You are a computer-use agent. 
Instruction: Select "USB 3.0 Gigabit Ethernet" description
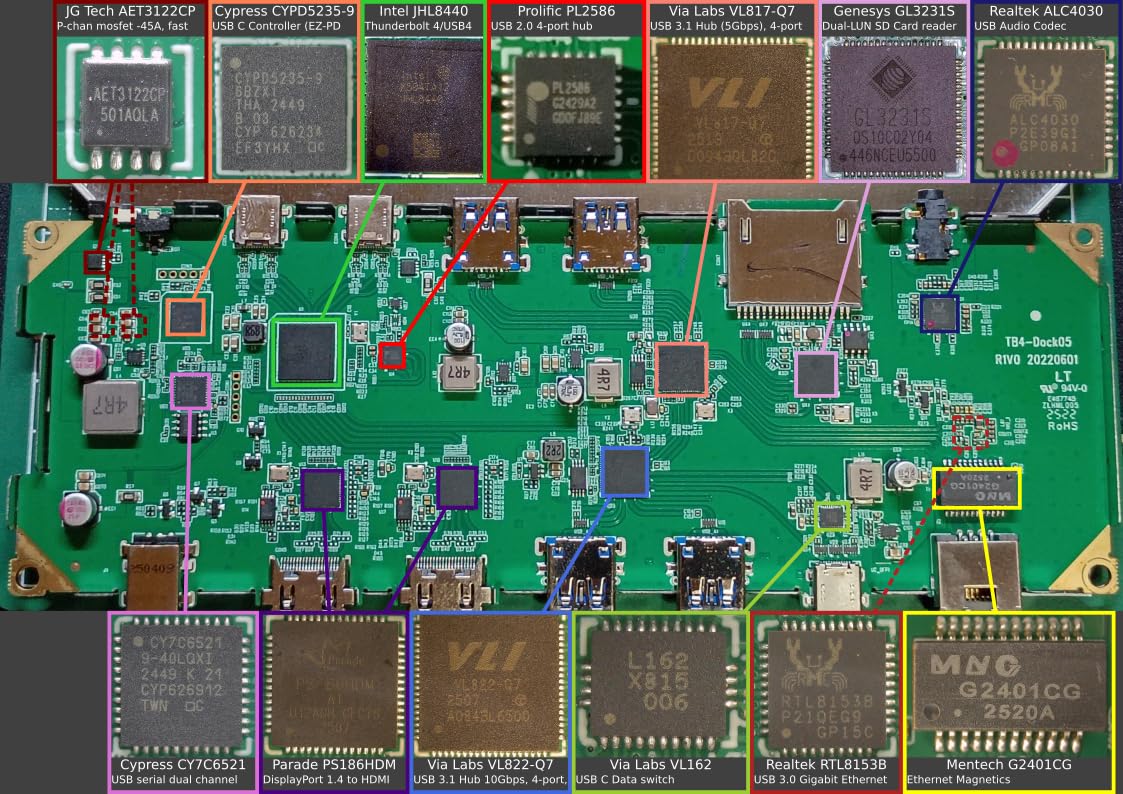820,780
